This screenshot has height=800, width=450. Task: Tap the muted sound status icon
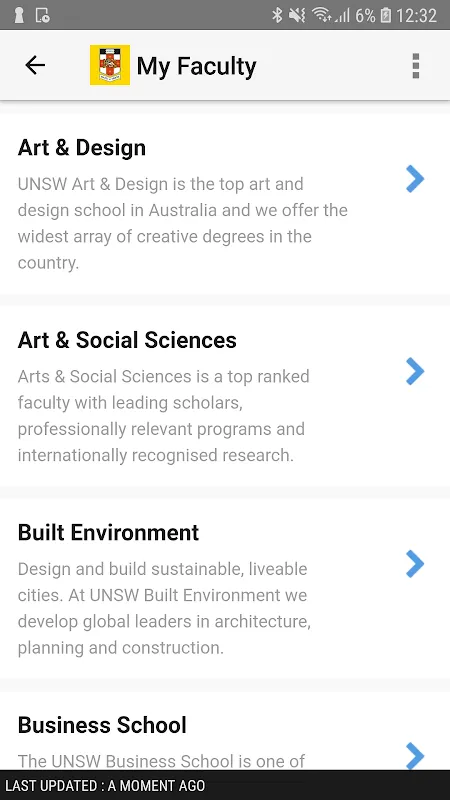click(297, 15)
